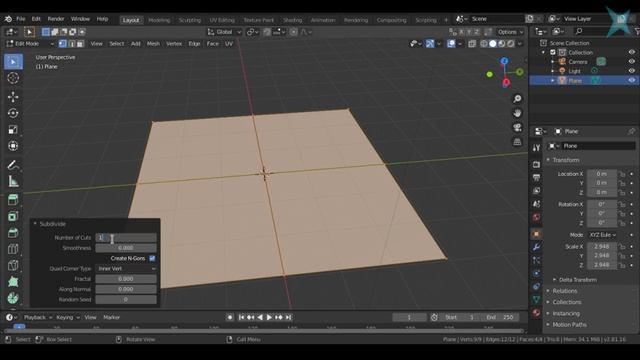Toggle Create N-Gons checkbox
This screenshot has height=360, width=640.
click(x=152, y=258)
